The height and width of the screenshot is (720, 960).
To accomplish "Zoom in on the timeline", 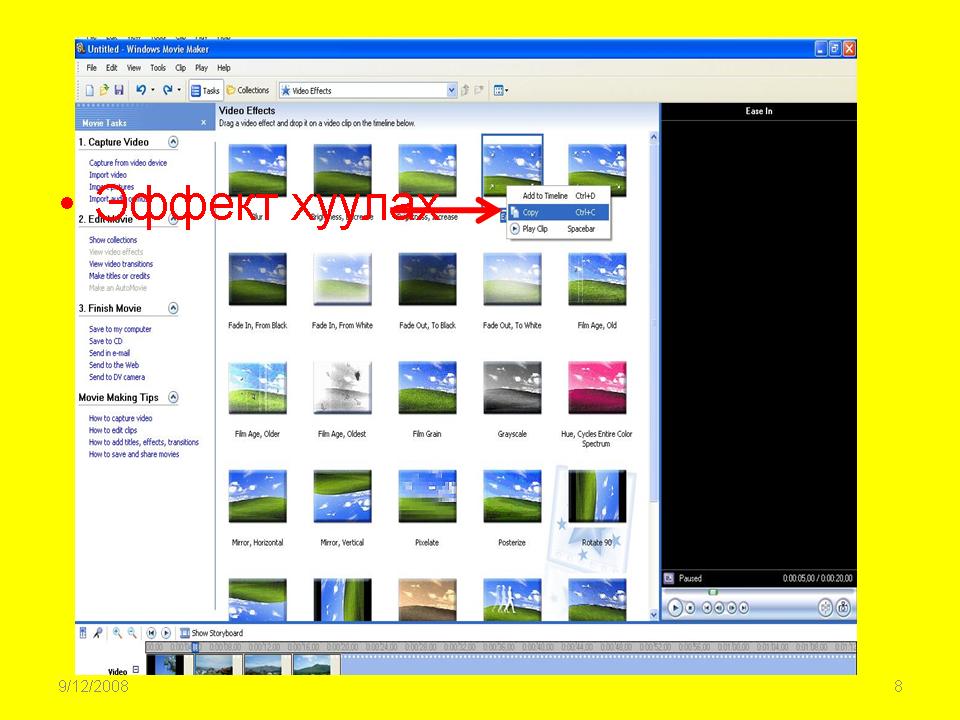I will click(x=117, y=633).
